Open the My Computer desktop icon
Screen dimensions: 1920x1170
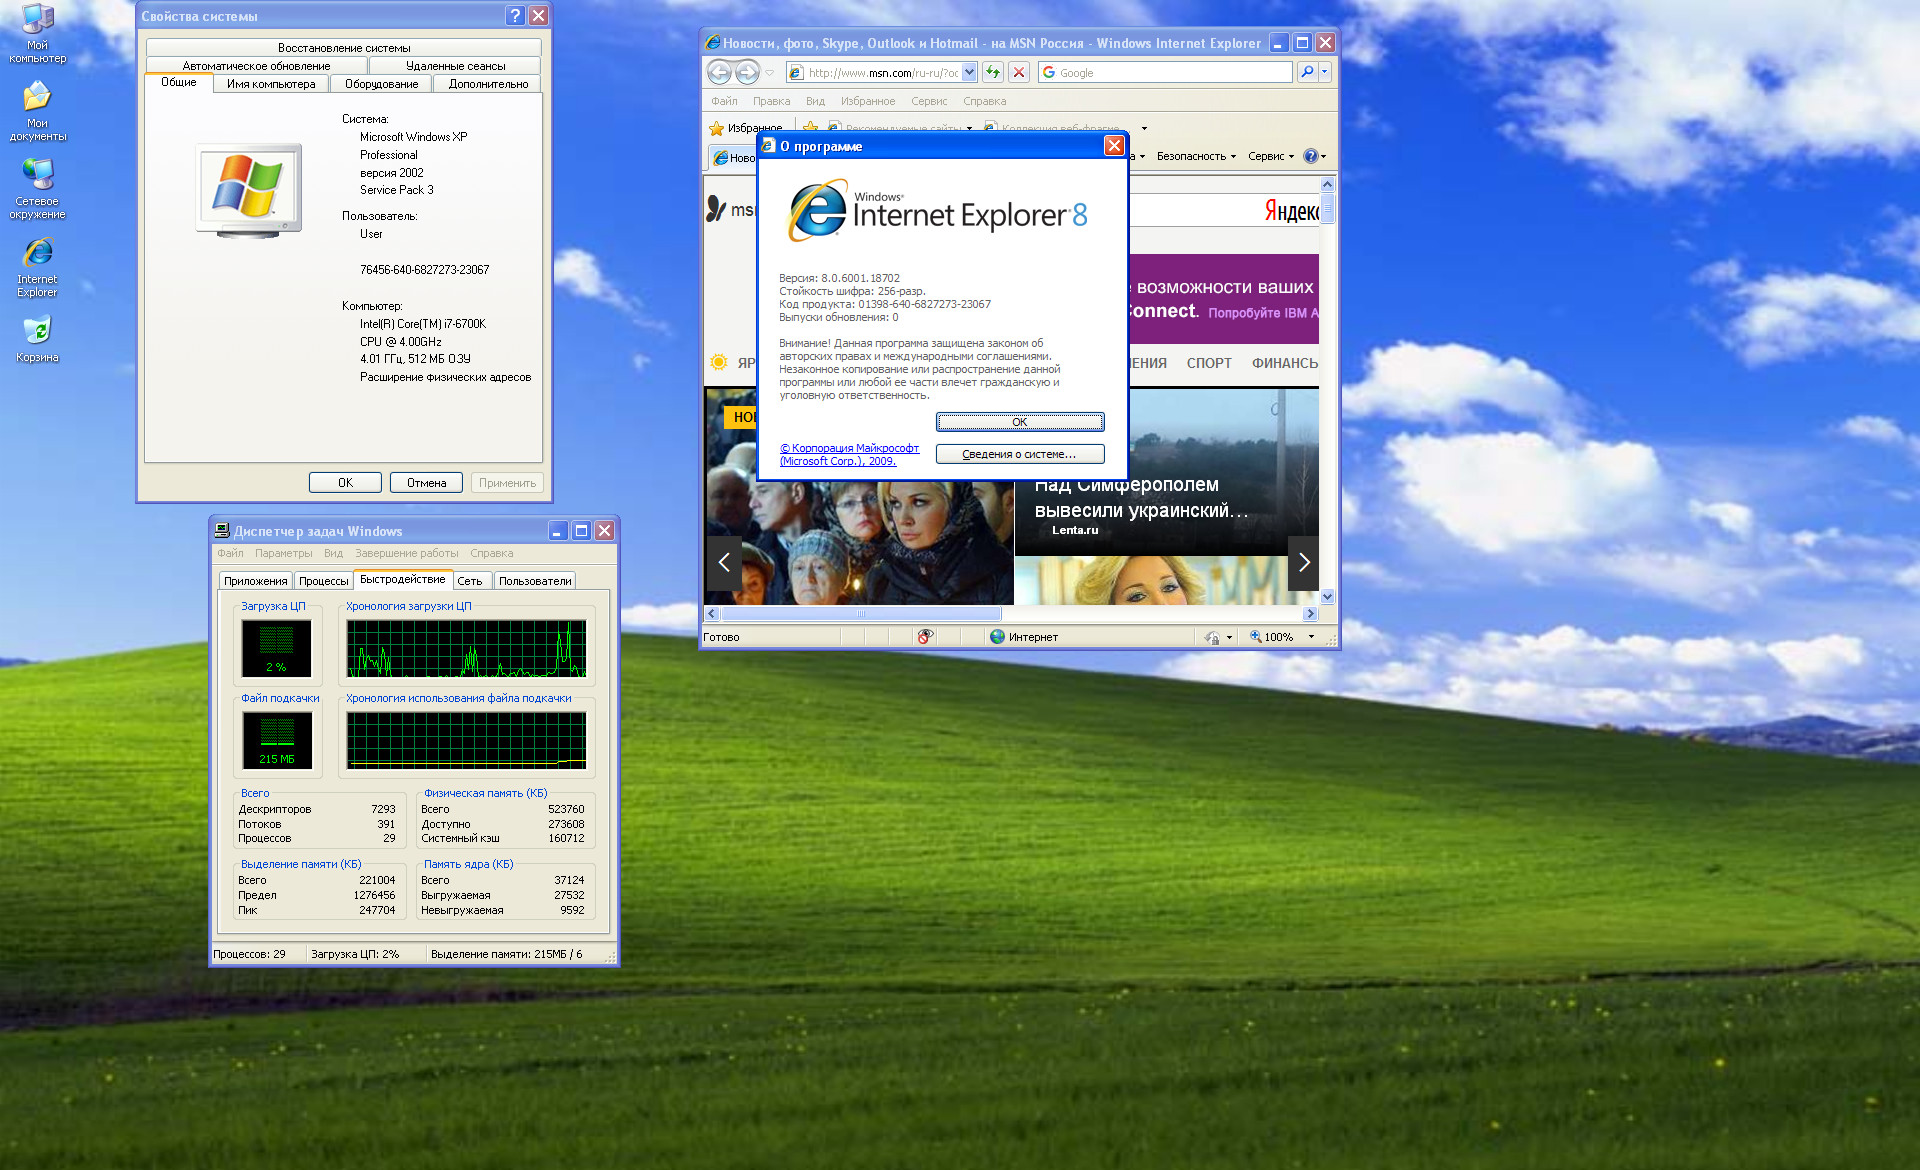point(37,33)
